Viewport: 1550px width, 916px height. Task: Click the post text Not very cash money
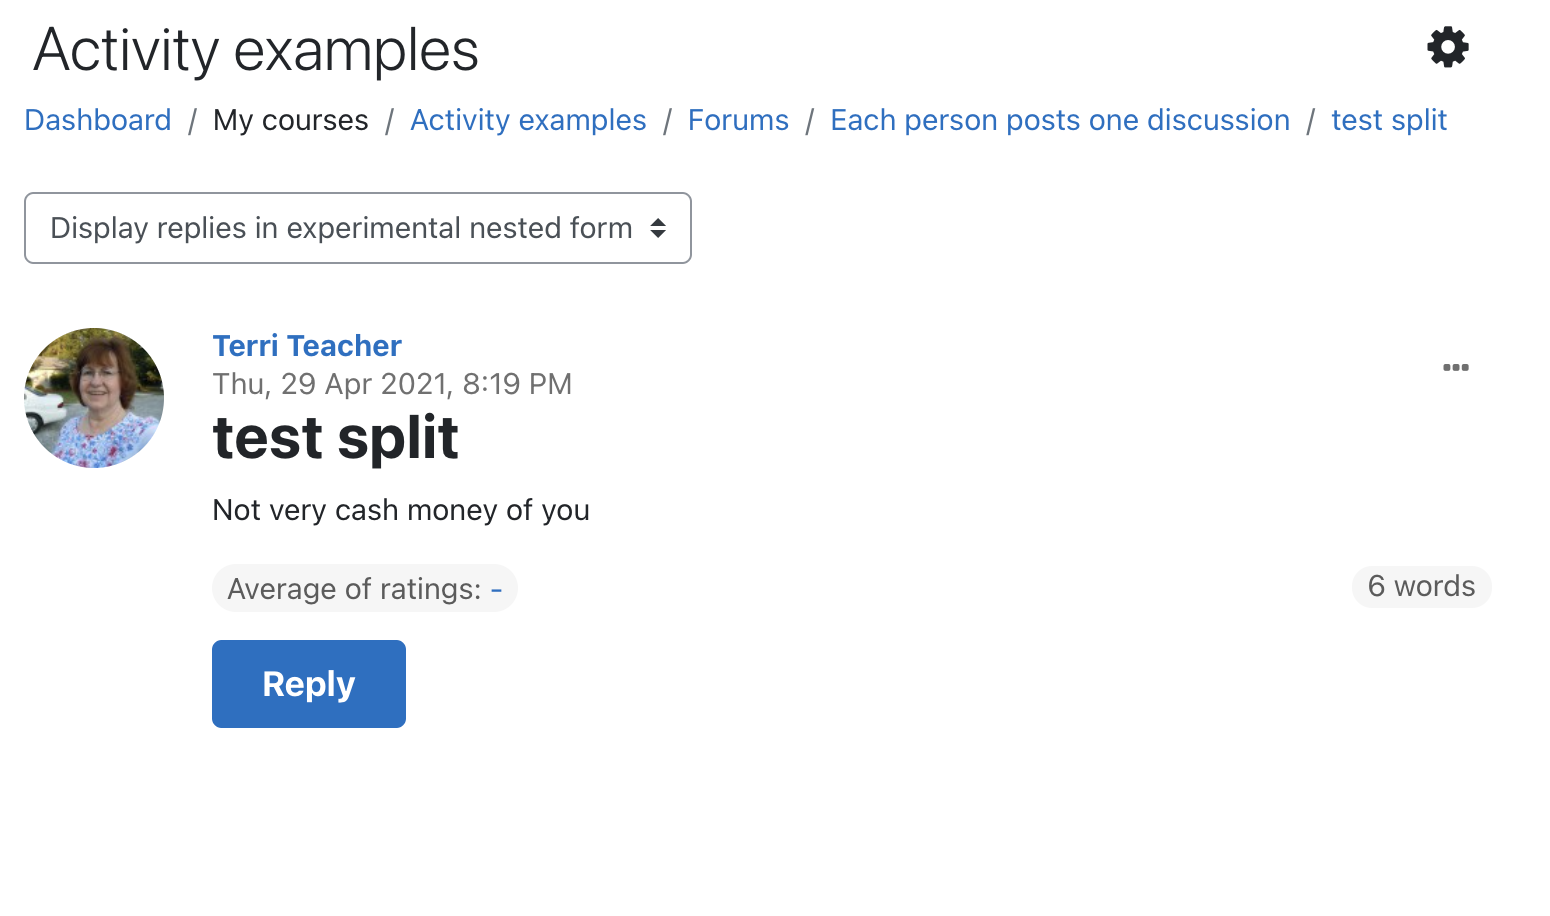coord(401,510)
